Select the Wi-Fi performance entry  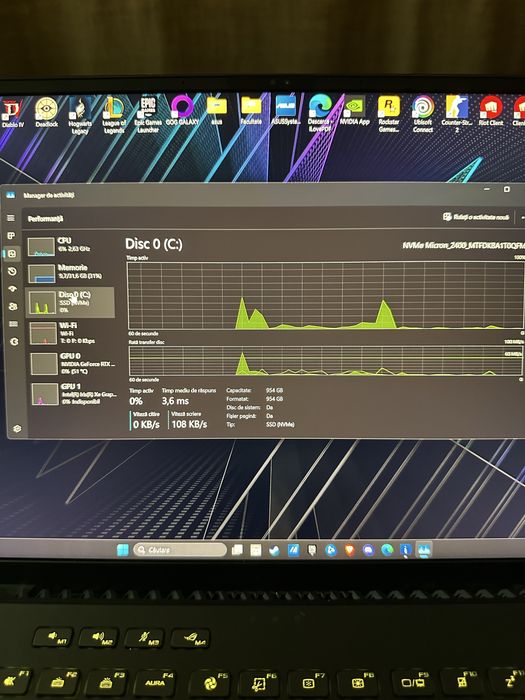tap(71, 333)
